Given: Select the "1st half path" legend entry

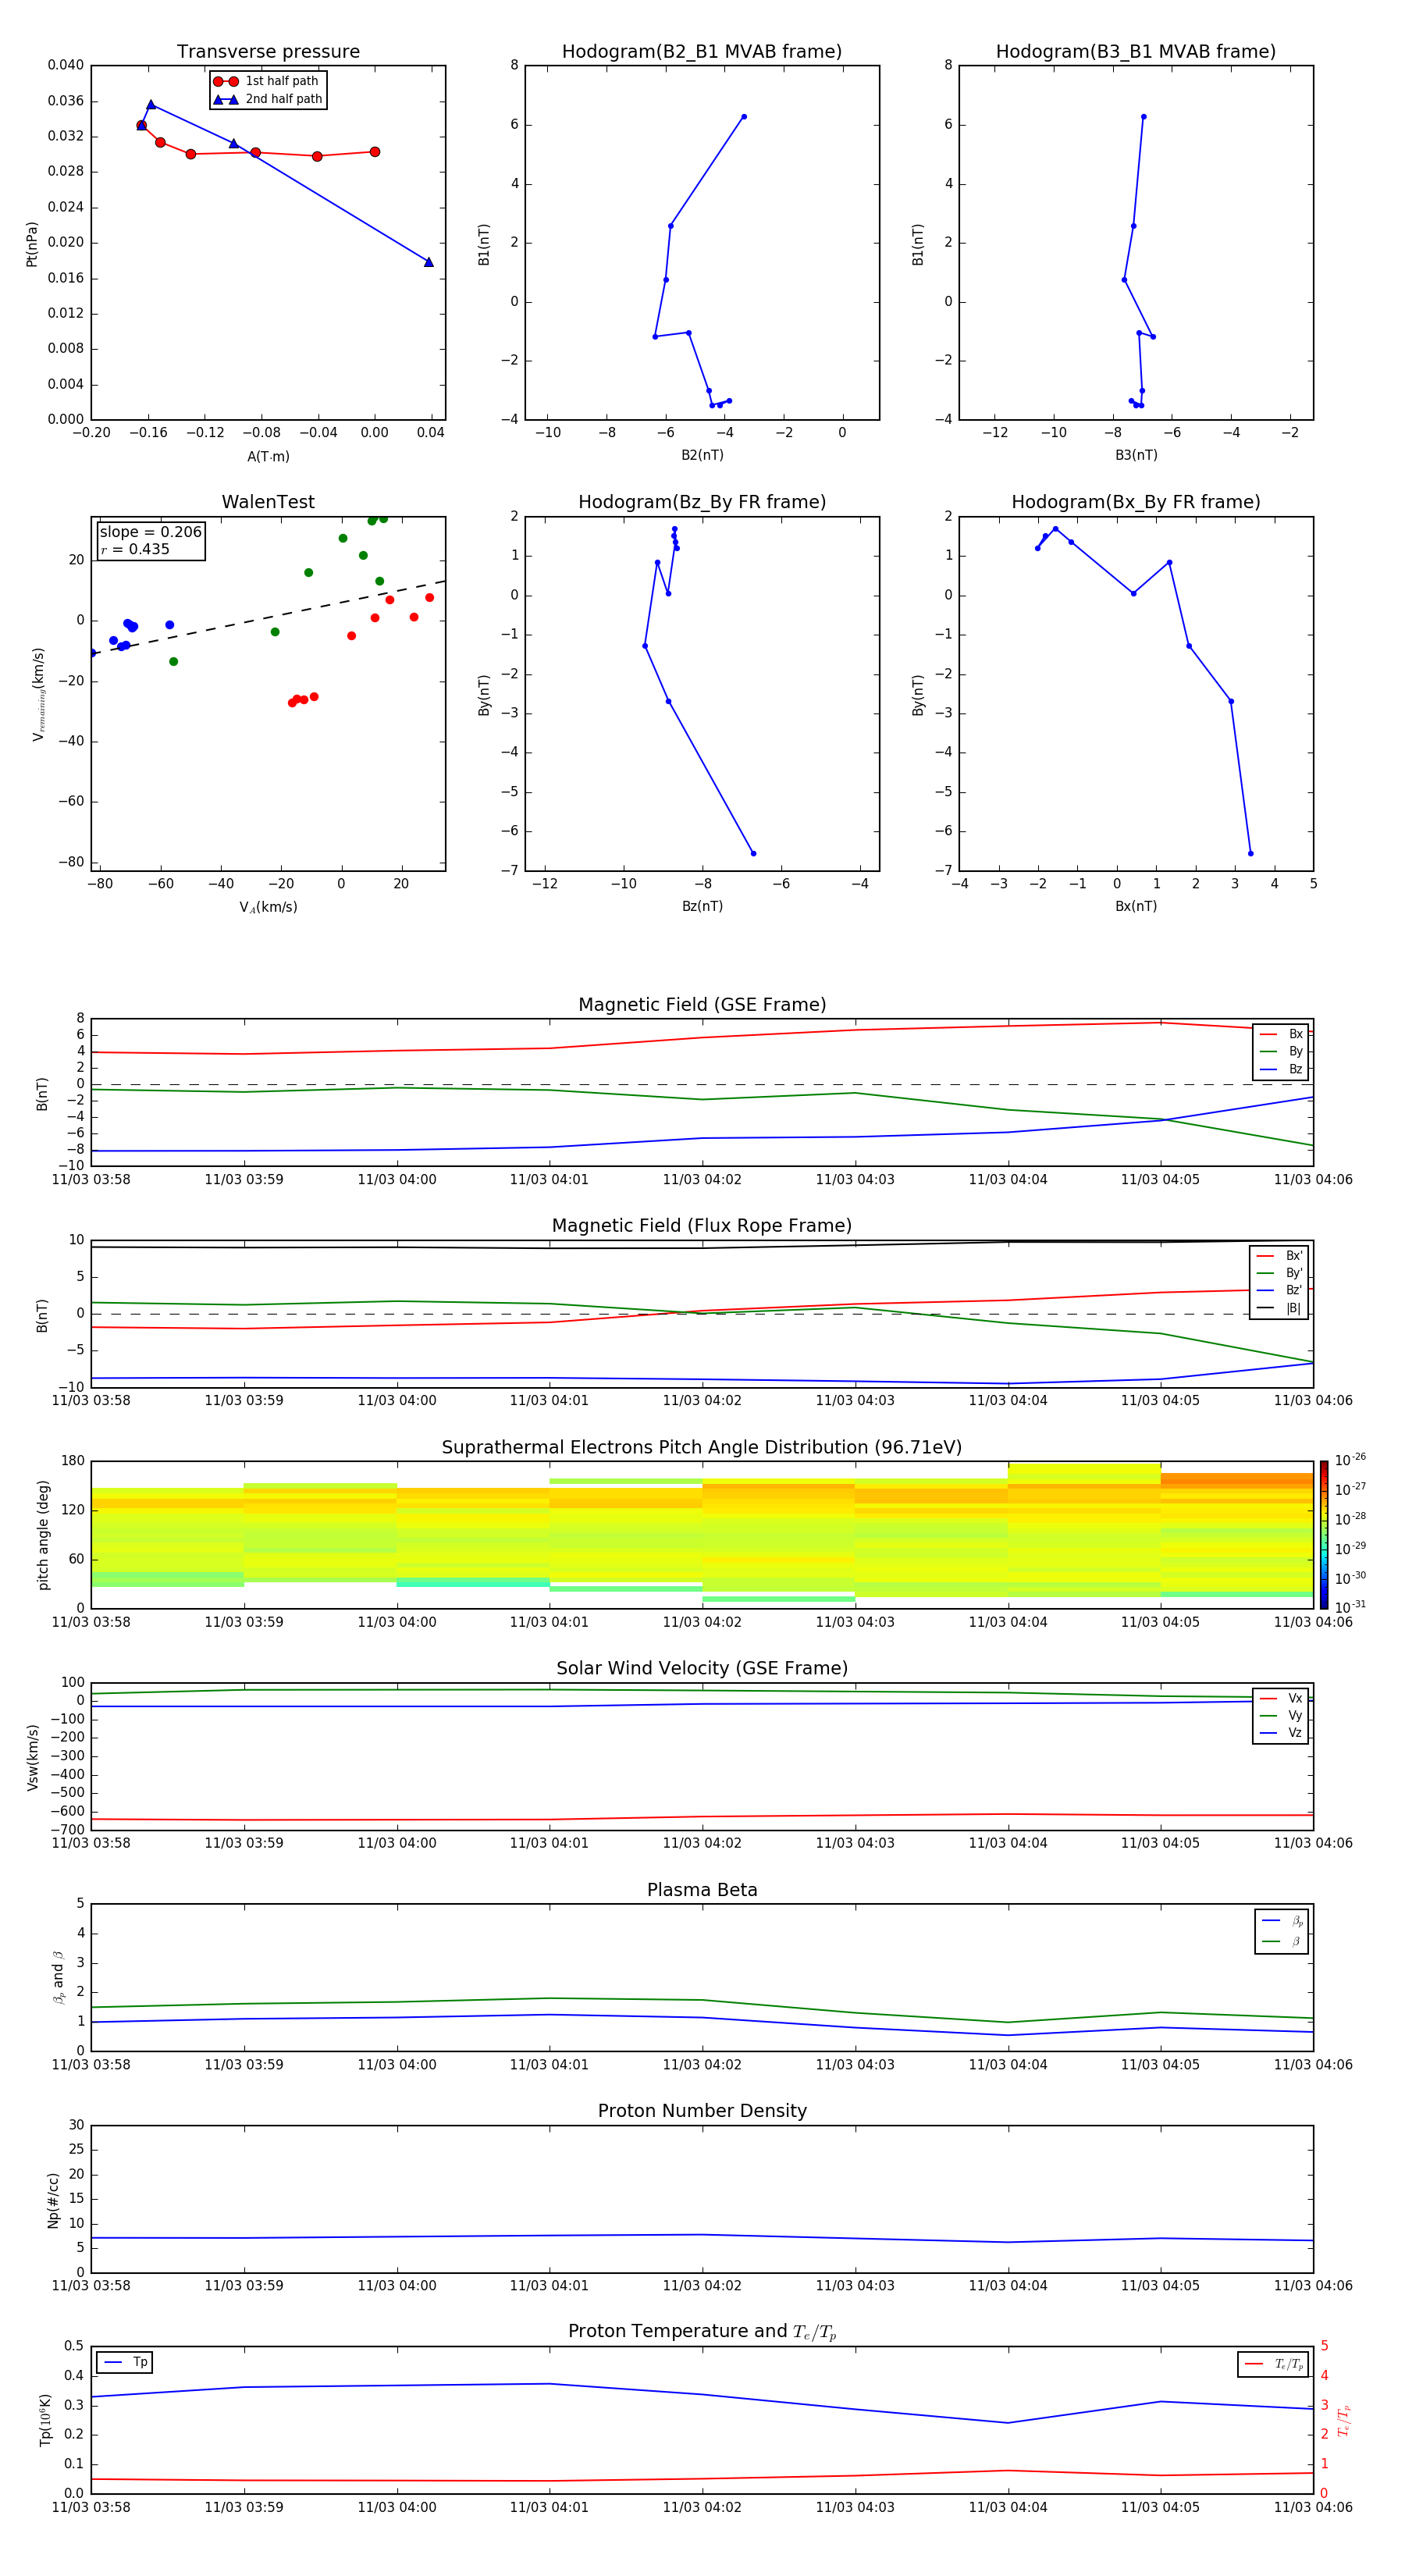Looking at the screenshot, I should (267, 81).
